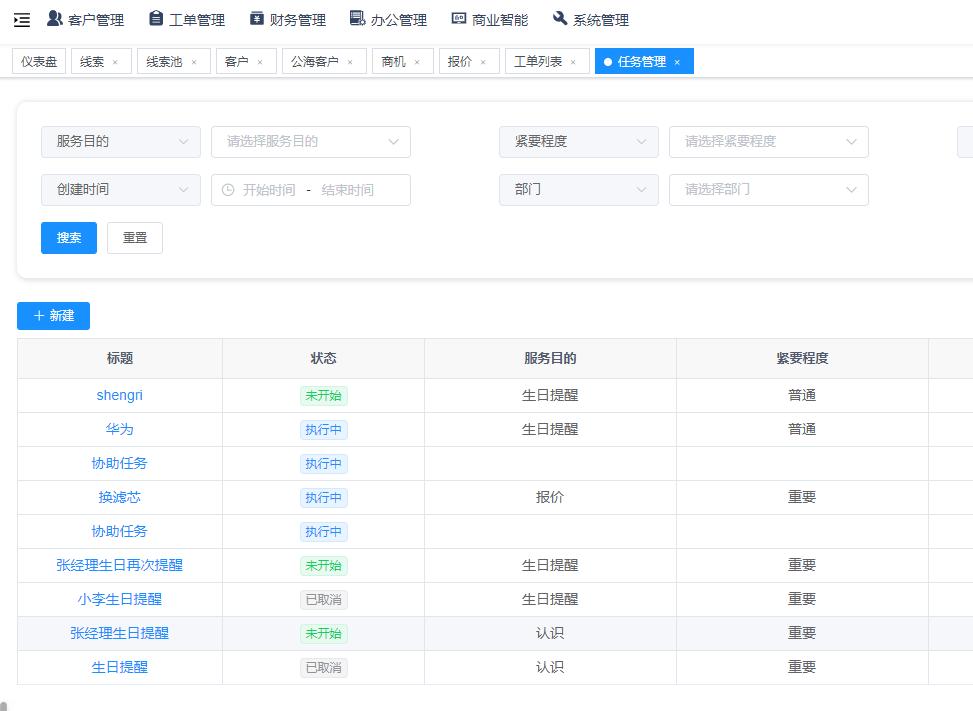Click the clock icon in the start time field

(x=226, y=190)
